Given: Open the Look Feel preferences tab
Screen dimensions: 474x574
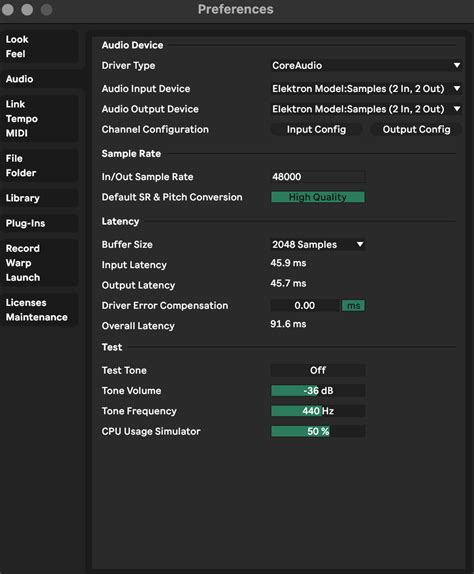Looking at the screenshot, I should click(39, 46).
